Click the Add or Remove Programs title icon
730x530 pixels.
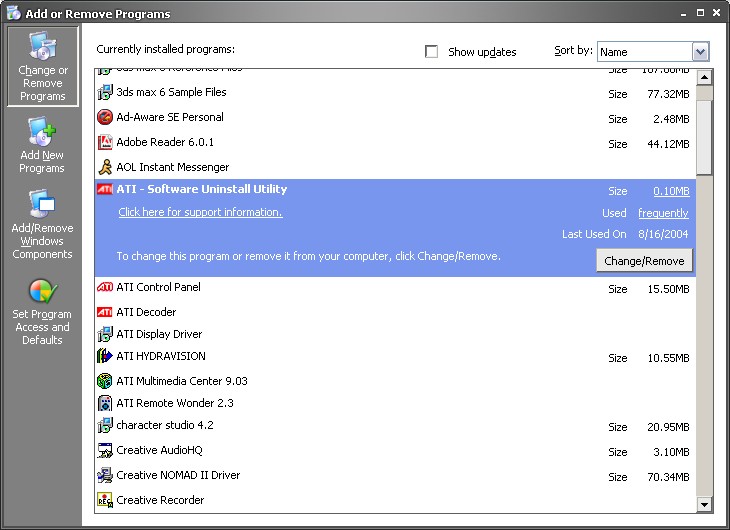[x=14, y=13]
